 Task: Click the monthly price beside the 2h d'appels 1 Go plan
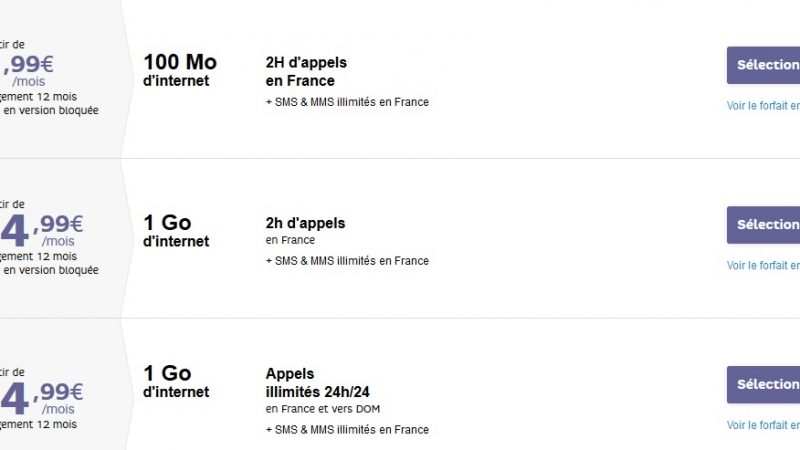(45, 228)
